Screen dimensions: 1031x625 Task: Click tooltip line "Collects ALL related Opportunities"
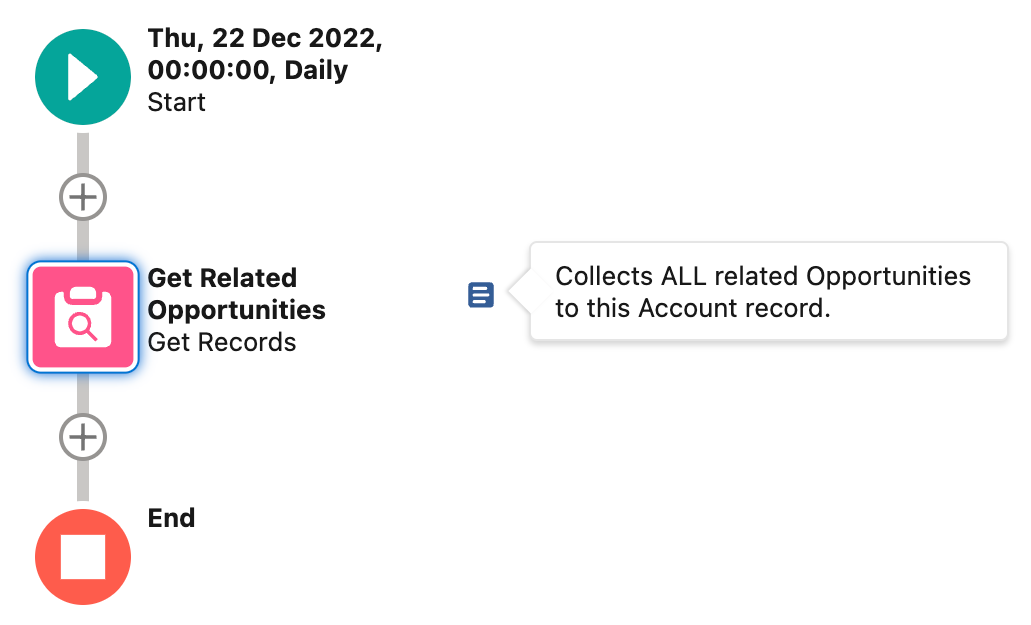click(763, 276)
